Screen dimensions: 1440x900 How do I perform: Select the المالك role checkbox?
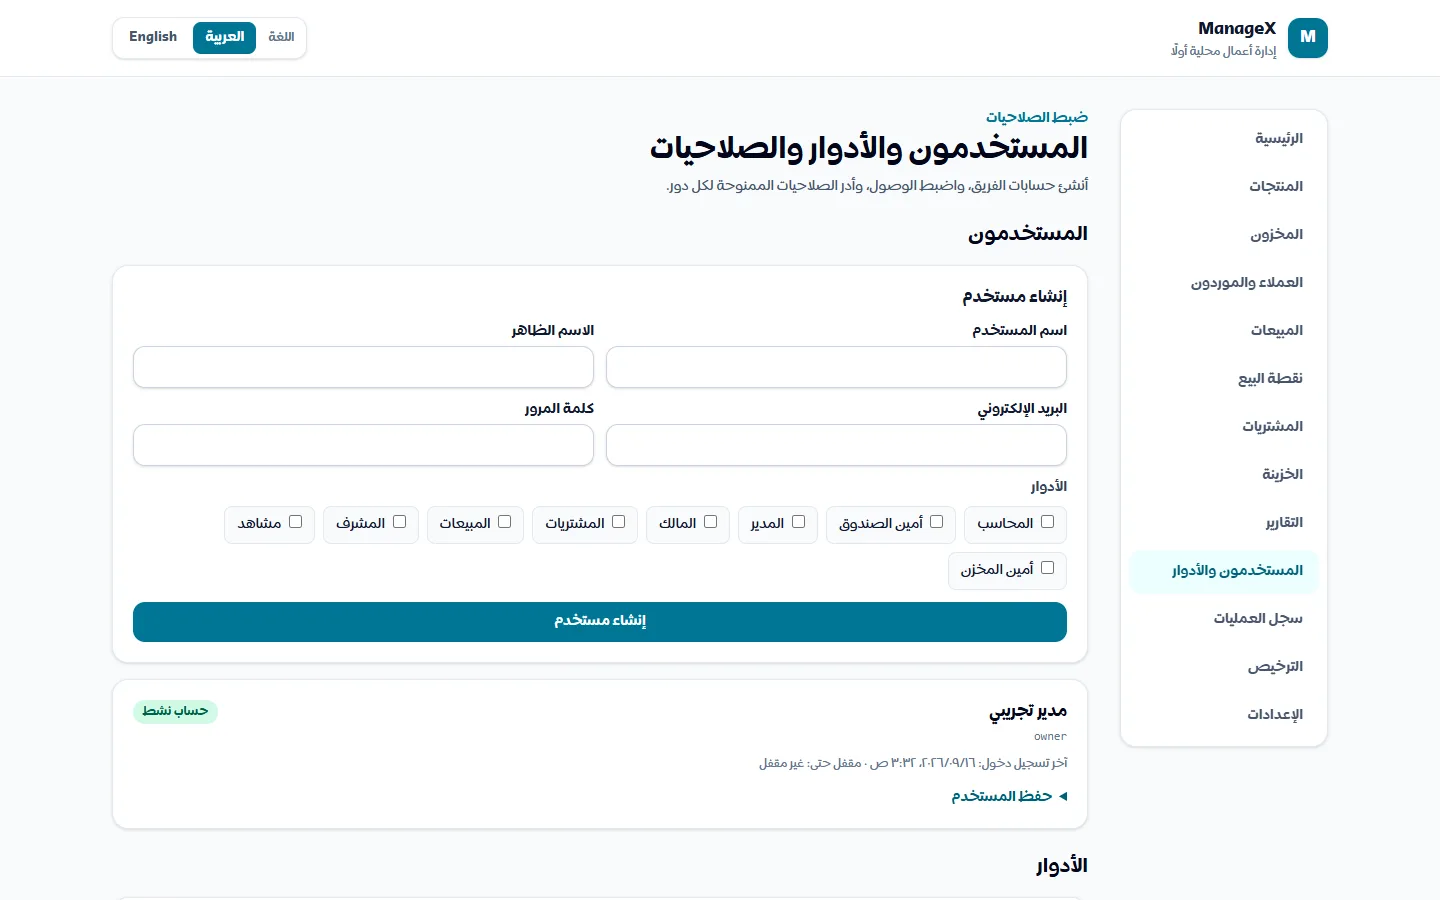(710, 522)
